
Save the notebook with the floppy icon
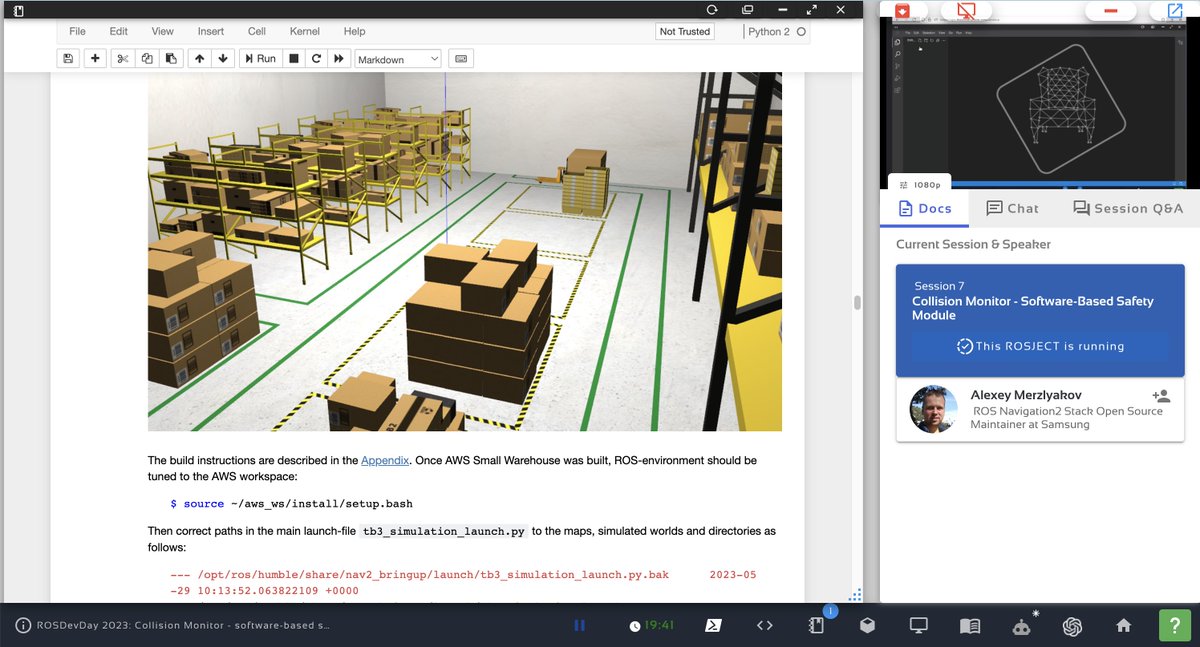(68, 59)
